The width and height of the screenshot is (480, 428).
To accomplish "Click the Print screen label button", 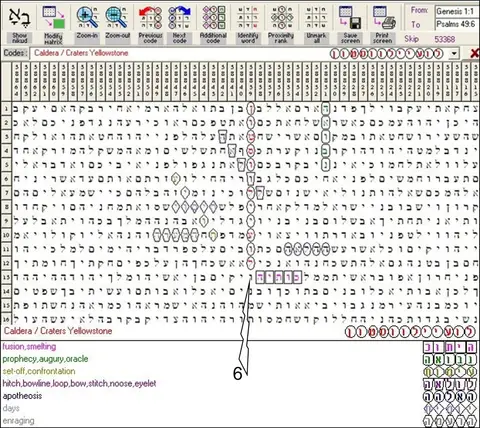I will [x=383, y=38].
